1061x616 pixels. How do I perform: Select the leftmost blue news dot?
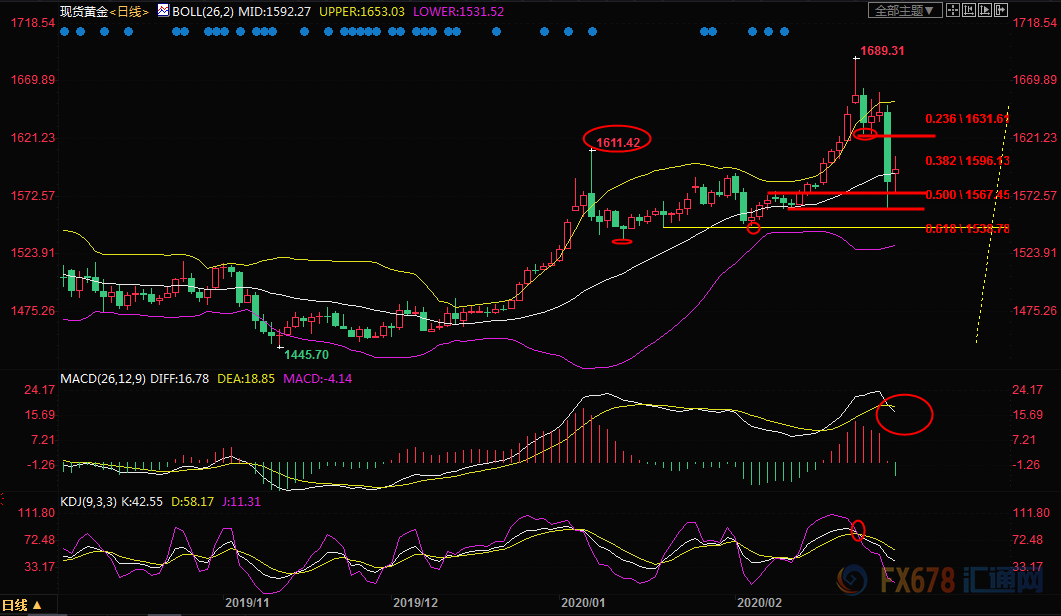(64, 32)
